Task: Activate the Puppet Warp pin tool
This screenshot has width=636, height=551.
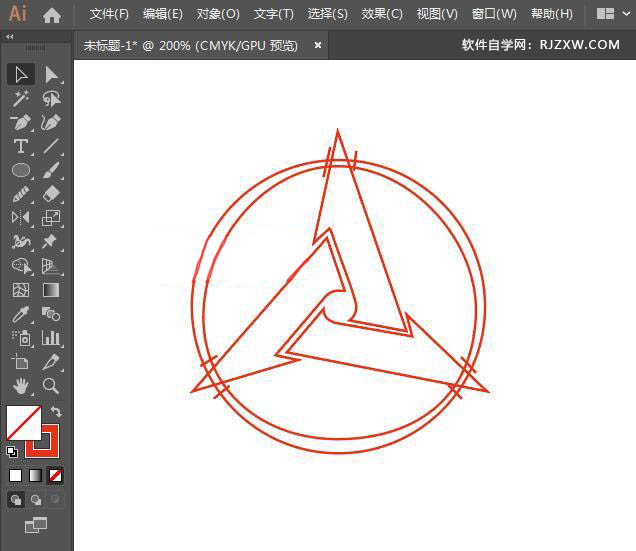Action: [51, 242]
